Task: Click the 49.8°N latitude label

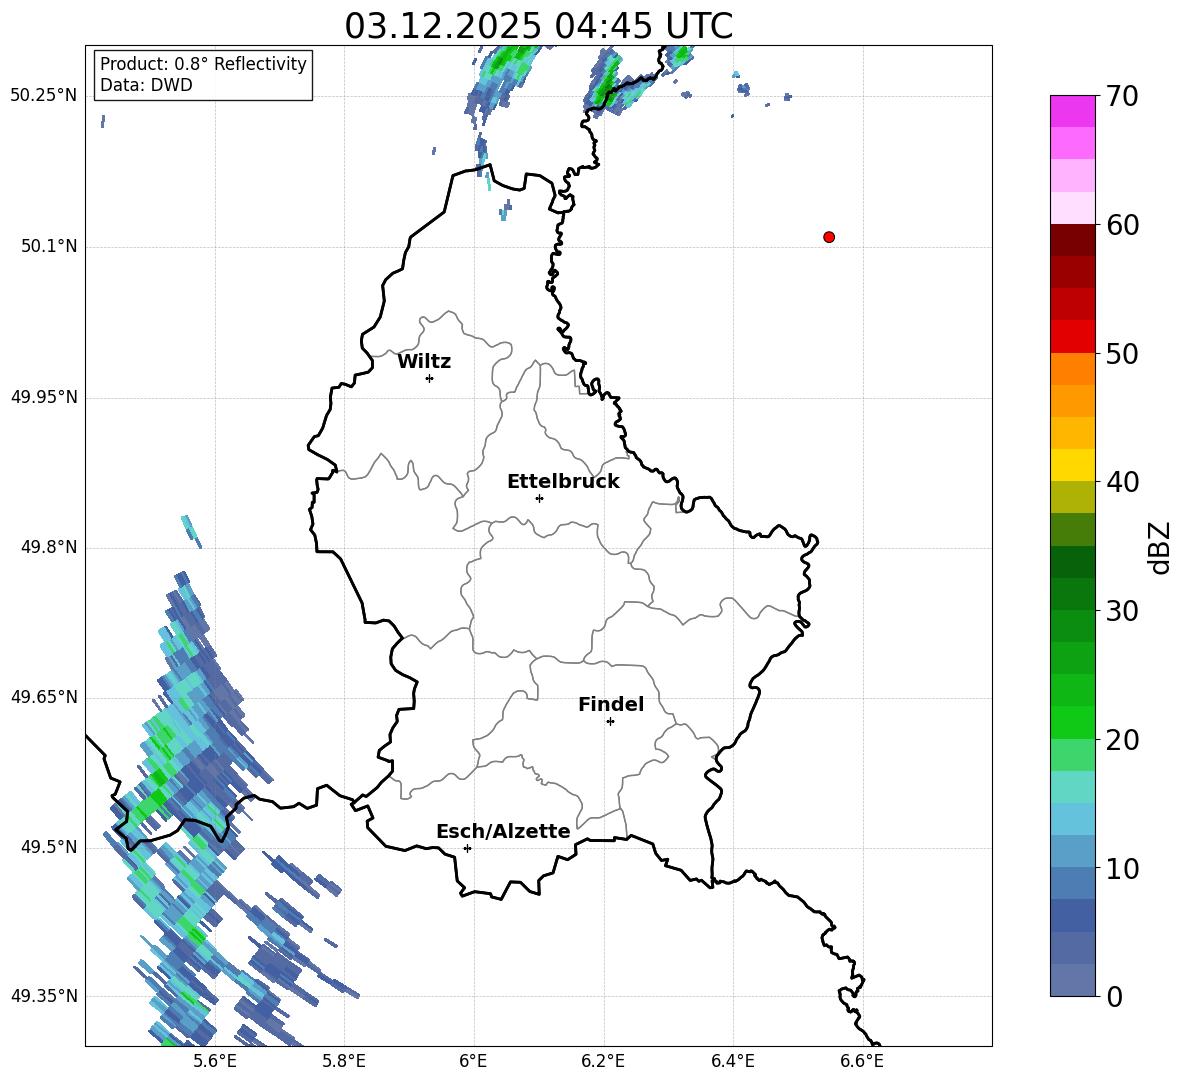Action: pos(49,547)
